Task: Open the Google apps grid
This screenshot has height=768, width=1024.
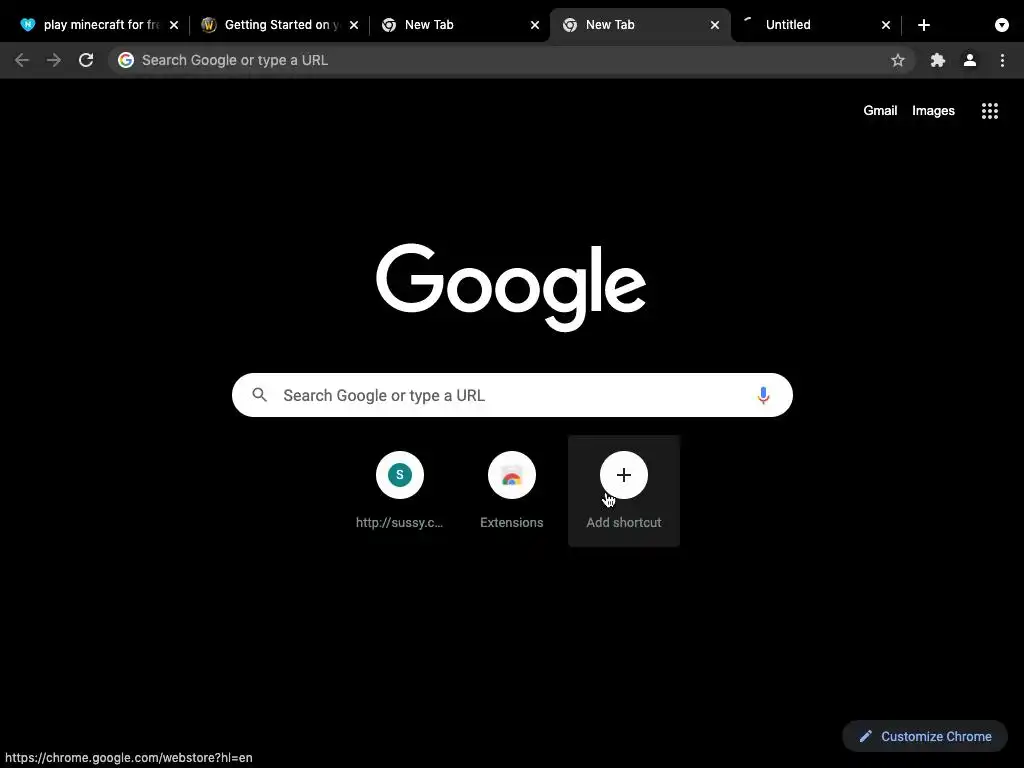Action: [x=990, y=111]
